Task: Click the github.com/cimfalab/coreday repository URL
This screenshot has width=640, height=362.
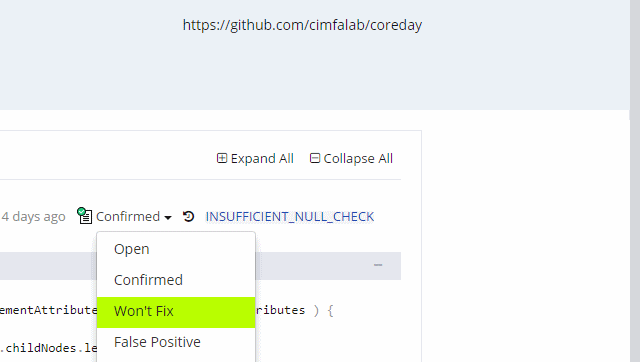Action: [302, 25]
